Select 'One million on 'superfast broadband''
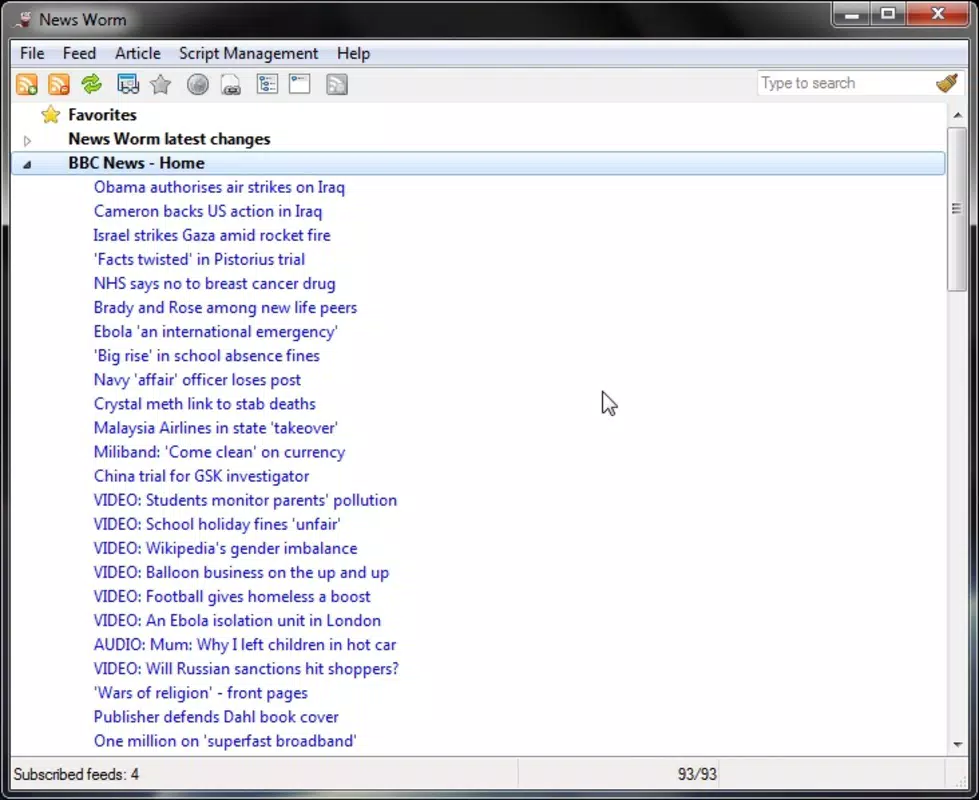The image size is (979, 800). pyautogui.click(x=225, y=741)
